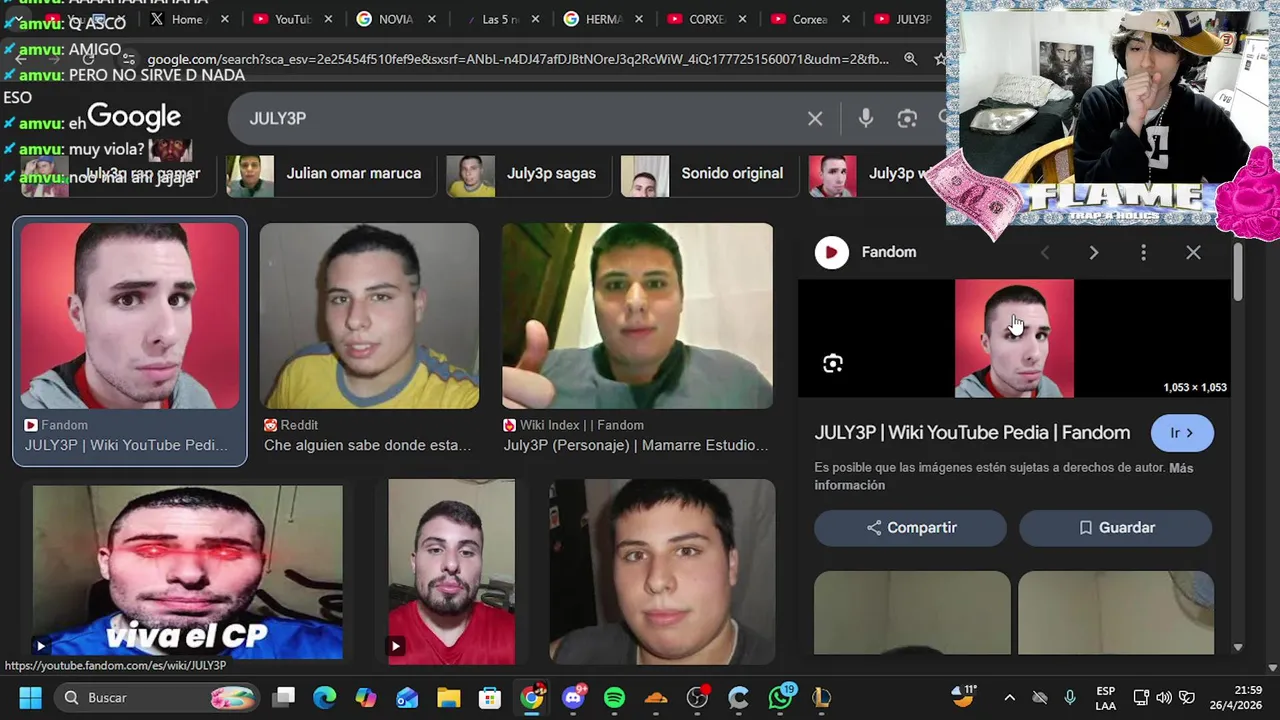Viewport: 1280px width, 720px height.
Task: Click the Buscar taskbar search box
Action: [x=156, y=697]
